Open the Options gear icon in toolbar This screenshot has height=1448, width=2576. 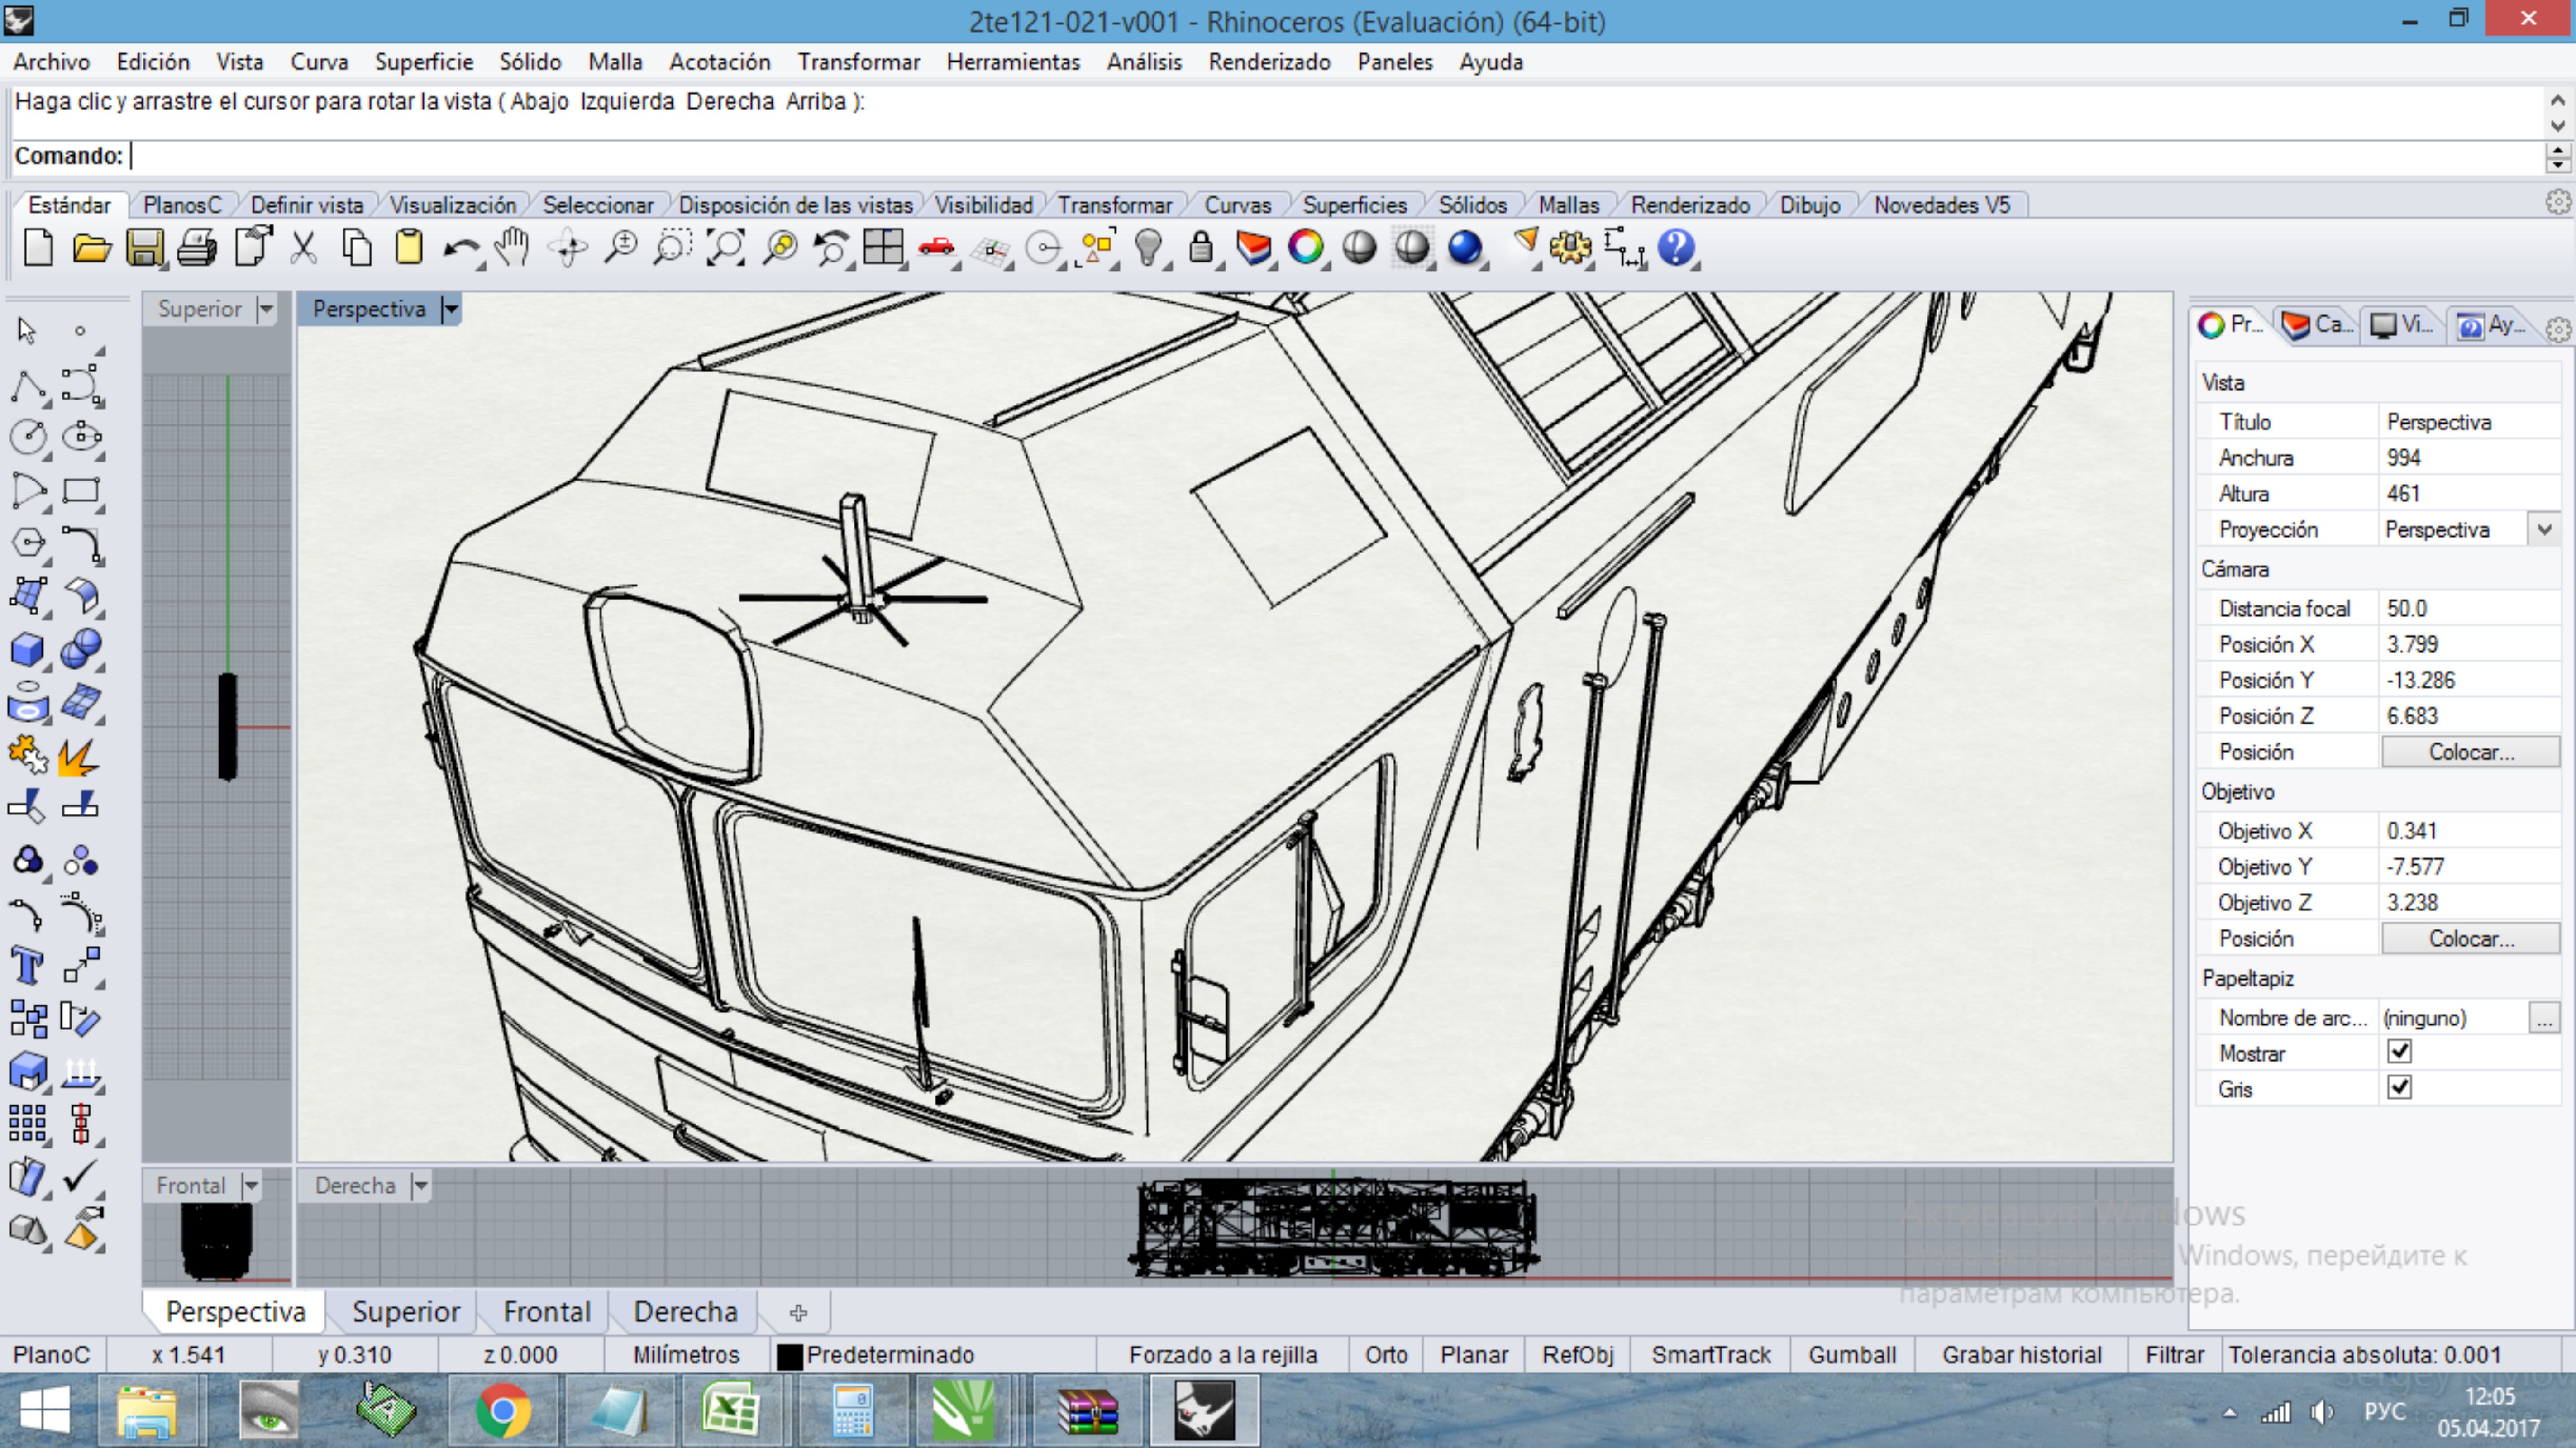point(1570,248)
